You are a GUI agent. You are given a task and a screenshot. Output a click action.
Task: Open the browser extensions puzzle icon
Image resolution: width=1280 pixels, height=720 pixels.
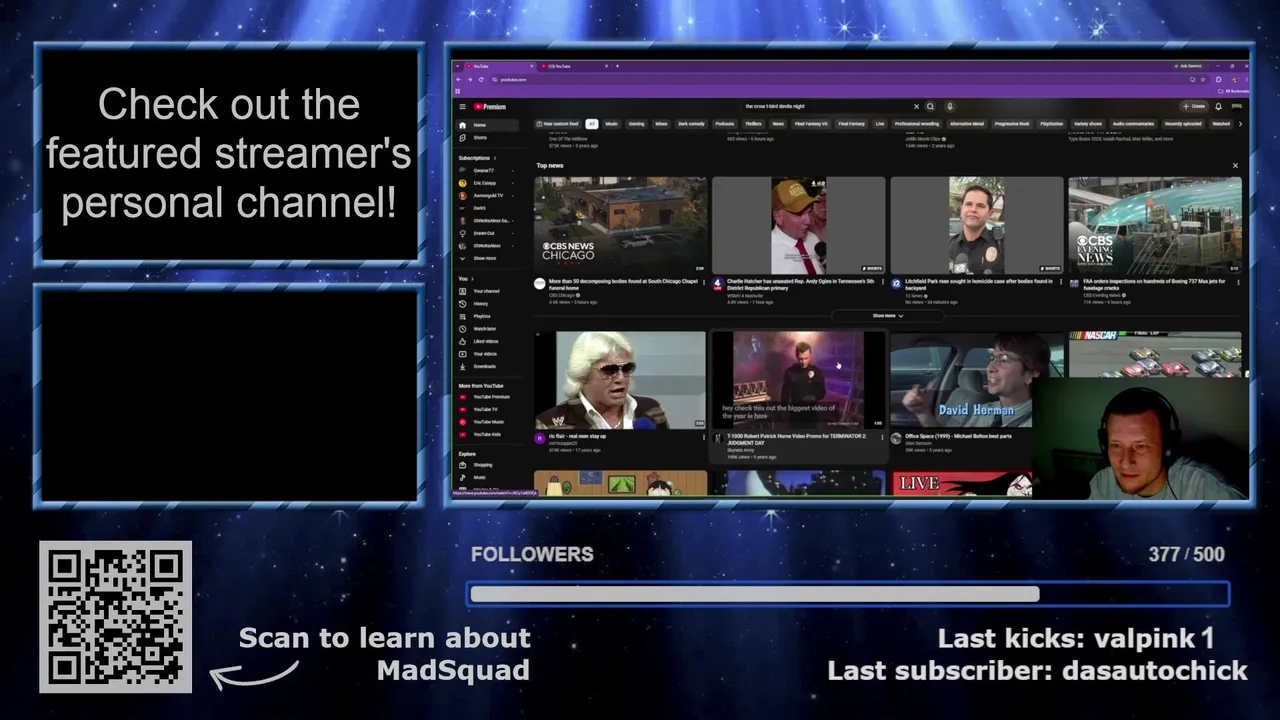[1218, 79]
